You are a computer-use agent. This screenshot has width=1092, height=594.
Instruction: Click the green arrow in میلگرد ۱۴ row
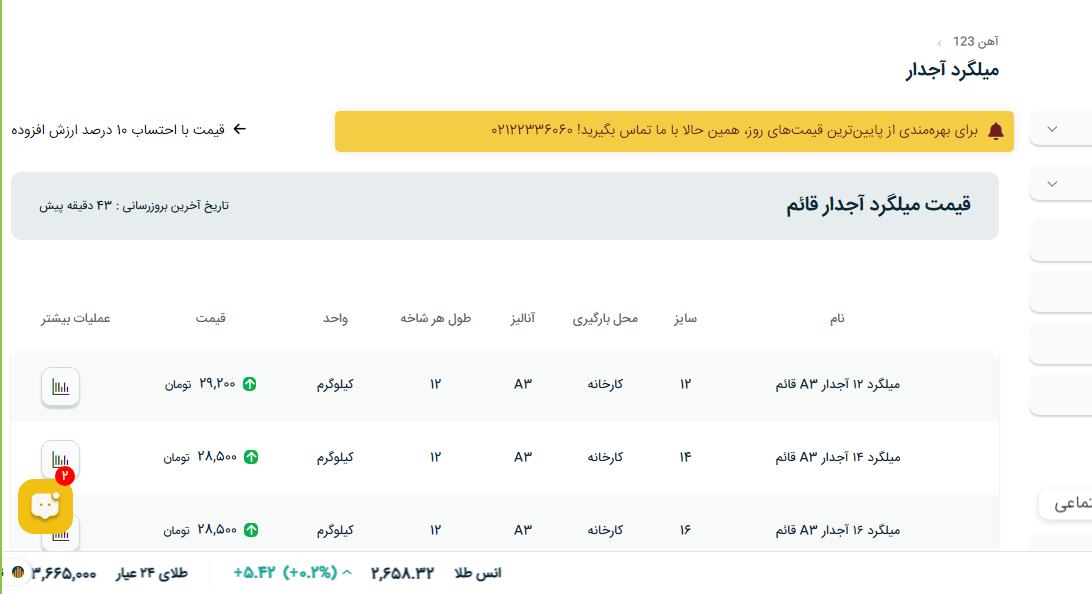pos(250,457)
